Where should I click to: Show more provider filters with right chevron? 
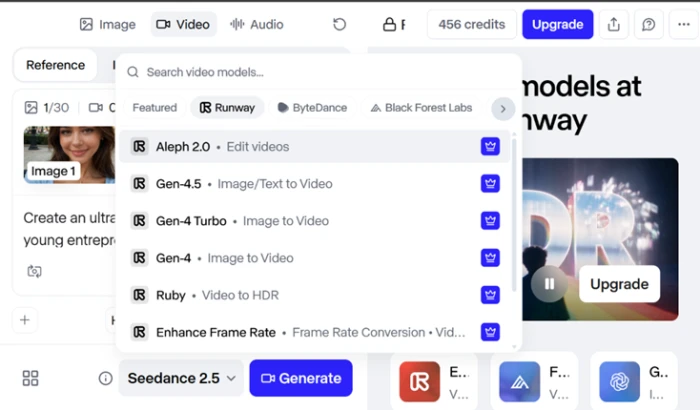[503, 109]
